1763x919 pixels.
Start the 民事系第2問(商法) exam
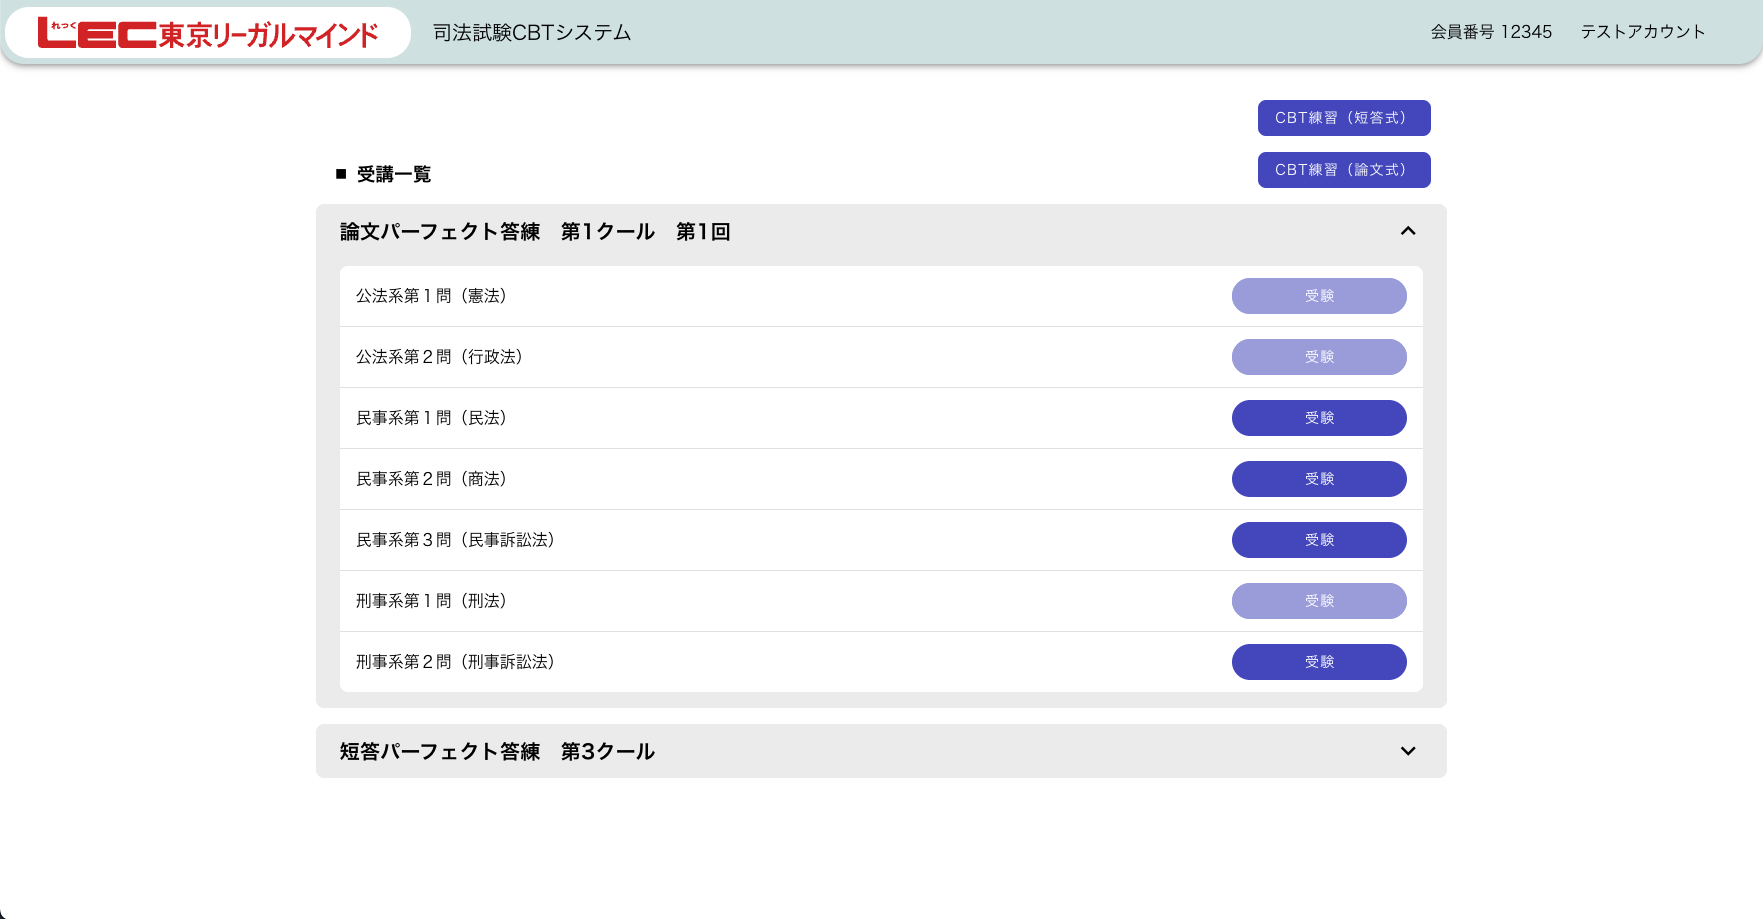pyautogui.click(x=1318, y=479)
